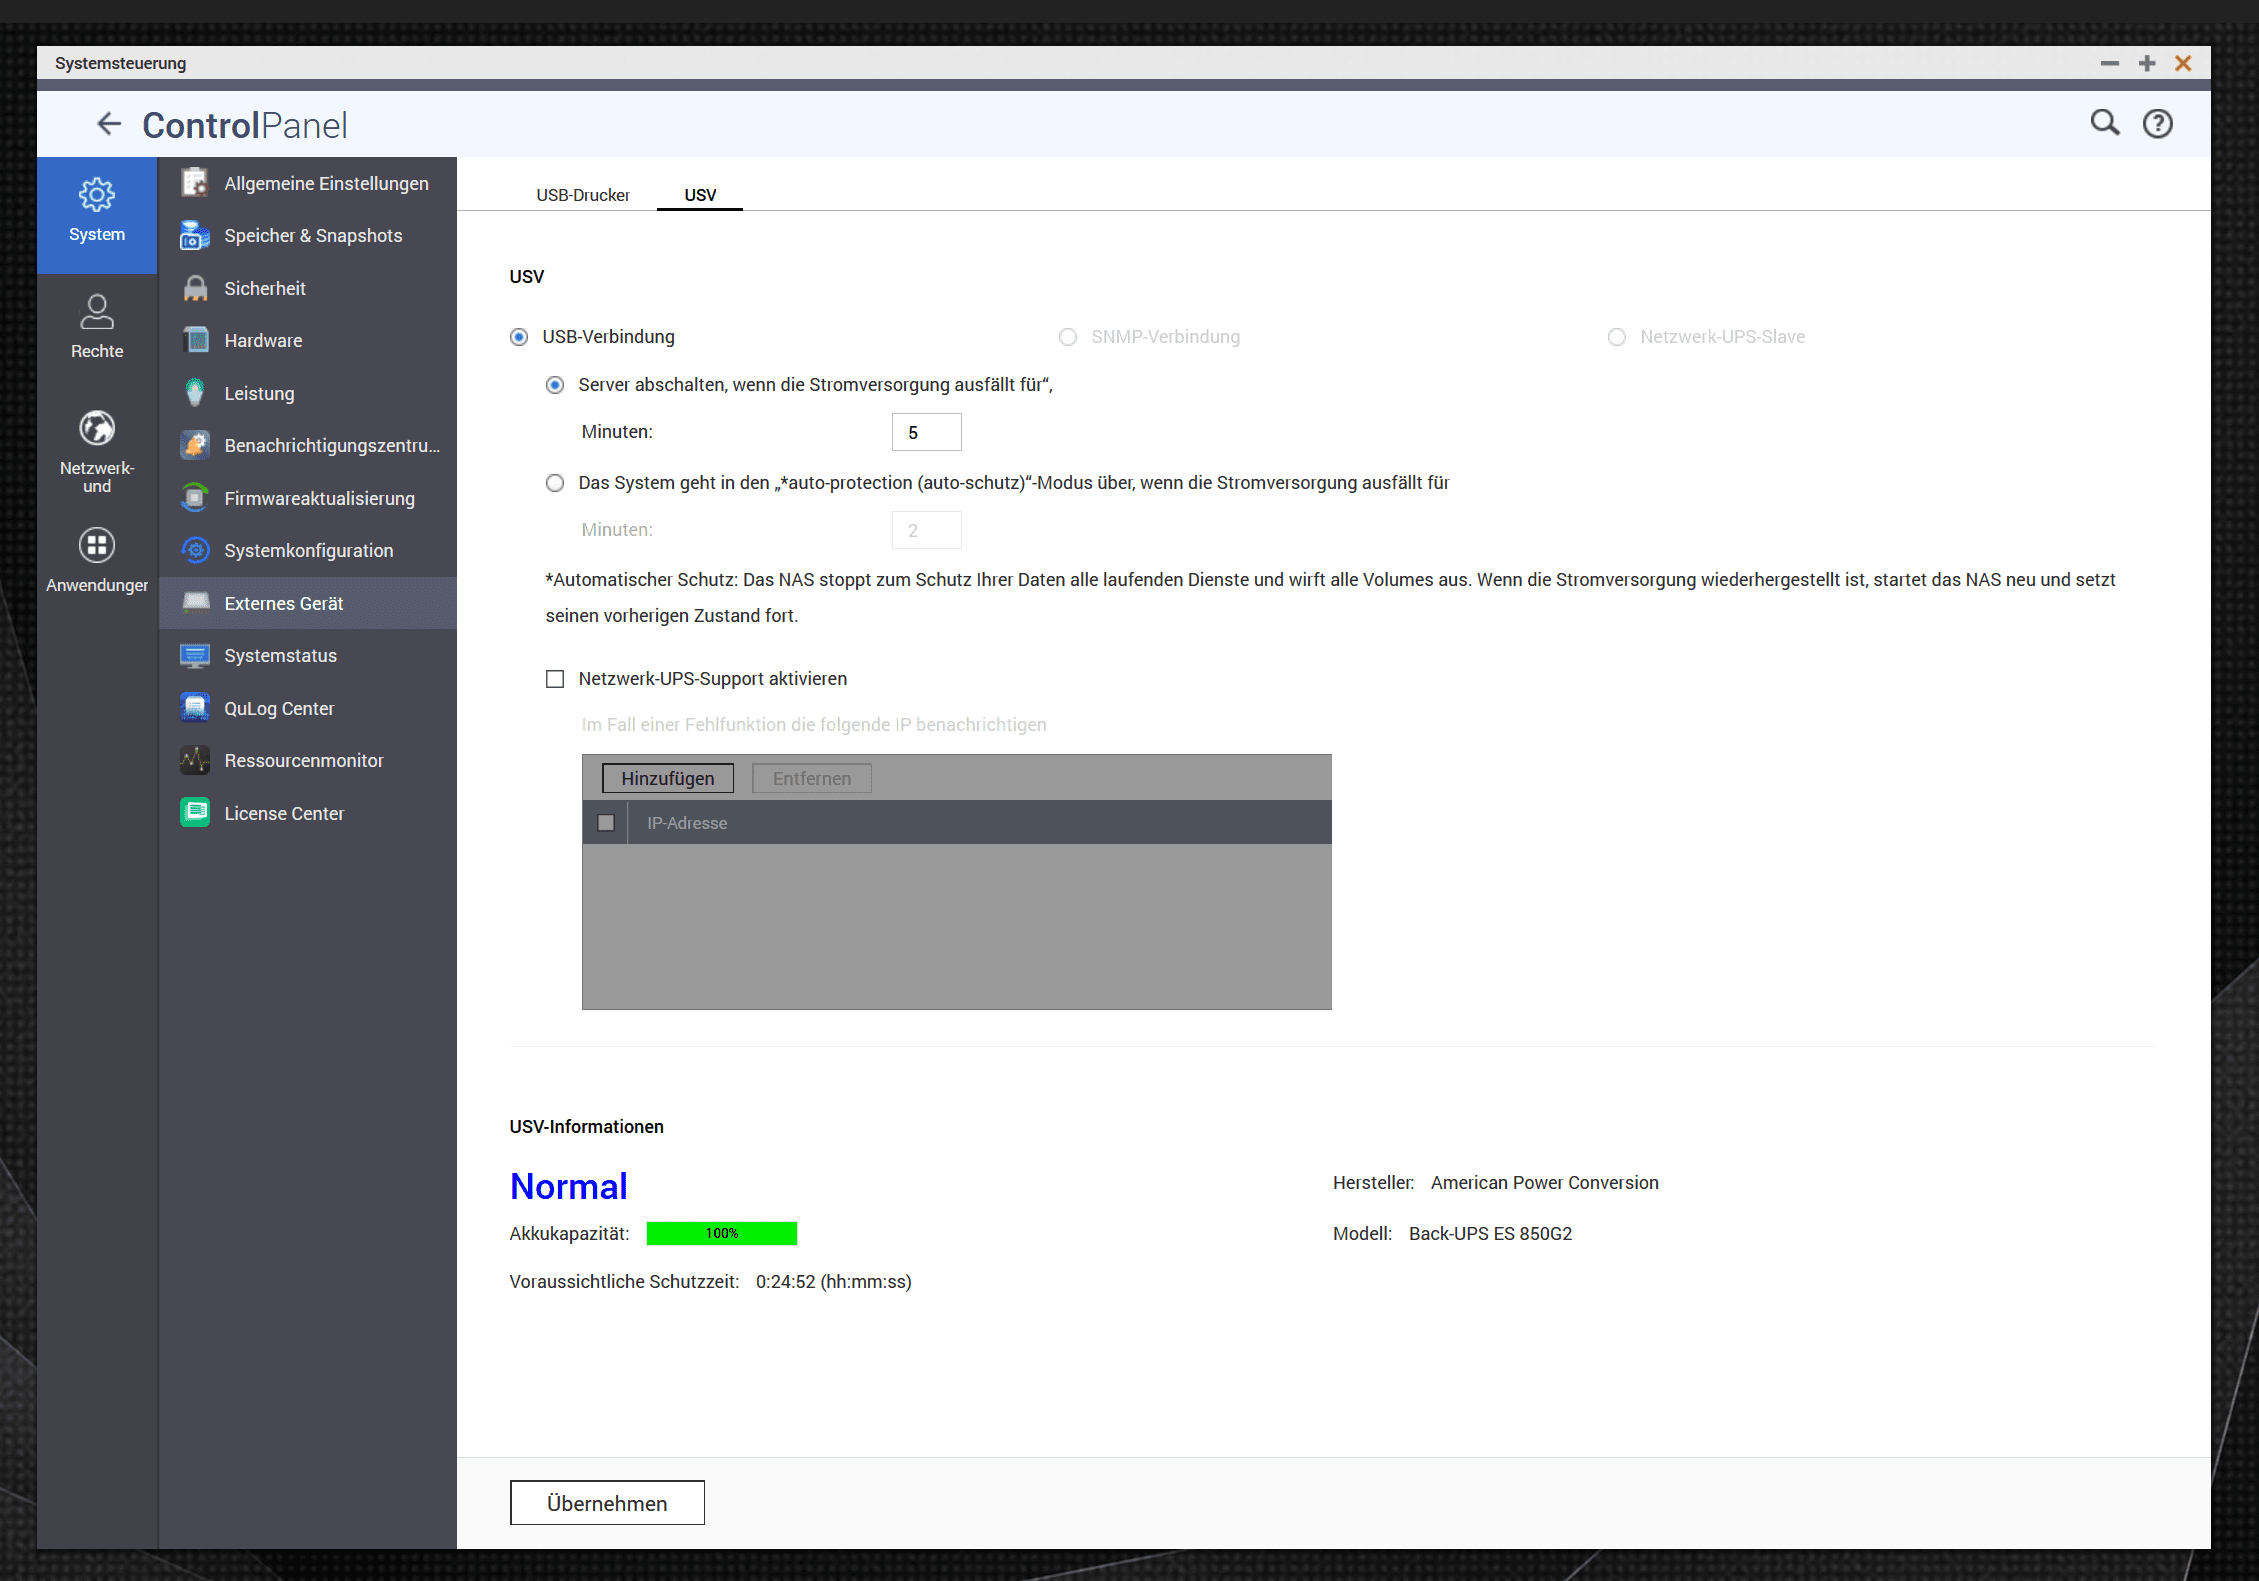Open the License Center menu entry

[x=308, y=813]
